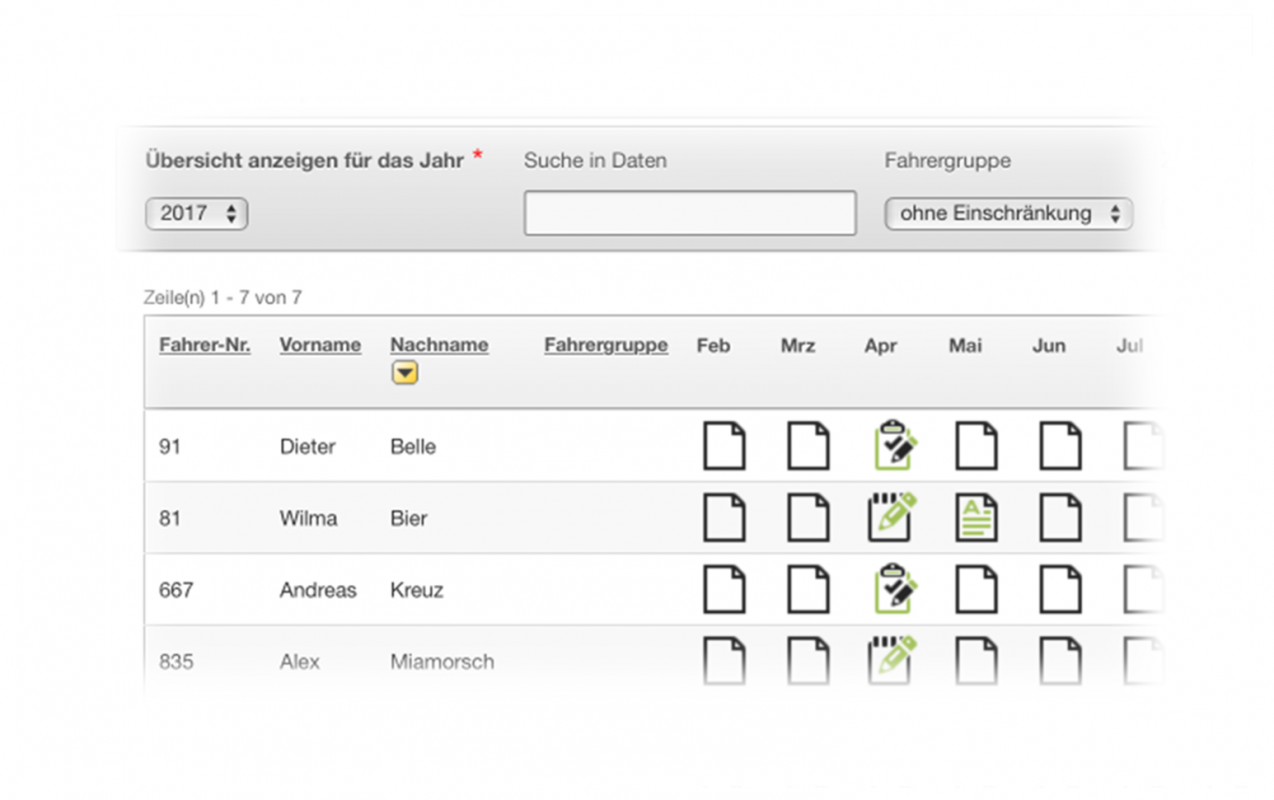Click Wilma Bier's empty June document icon
Viewport: 1274px width, 800px height.
[1060, 518]
